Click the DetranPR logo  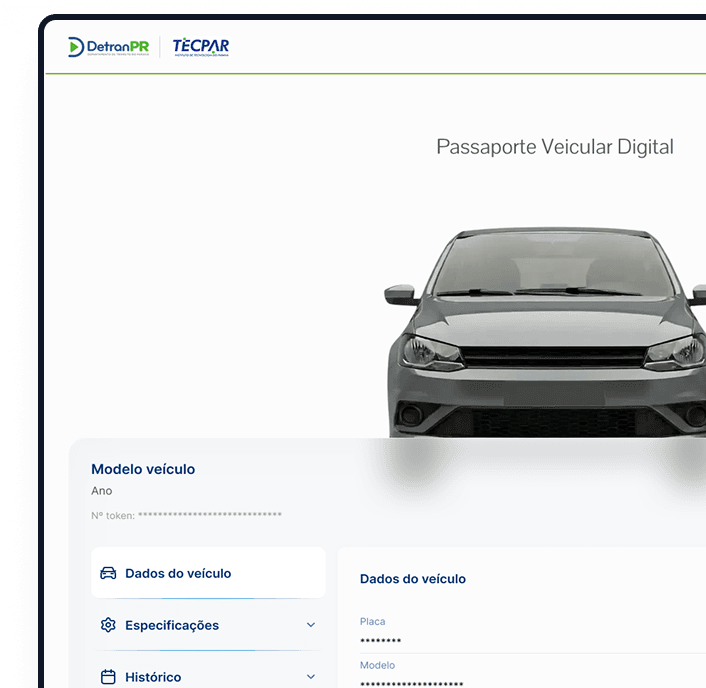(109, 47)
